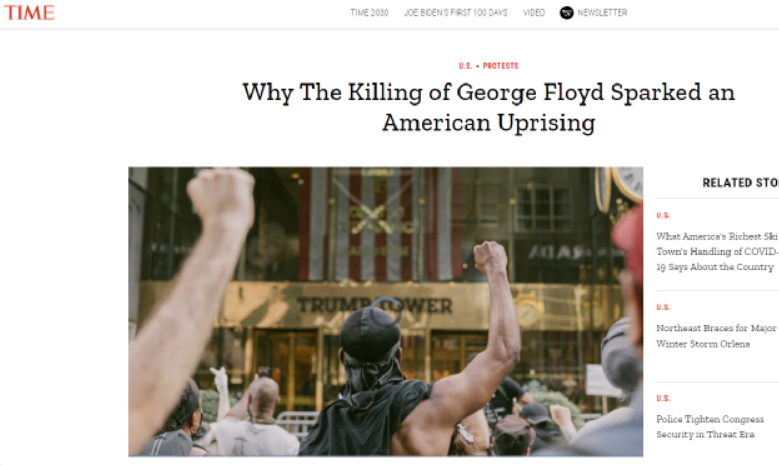Click the newsletter envelope icon
Screen dimensions: 779x465
(x=566, y=12)
